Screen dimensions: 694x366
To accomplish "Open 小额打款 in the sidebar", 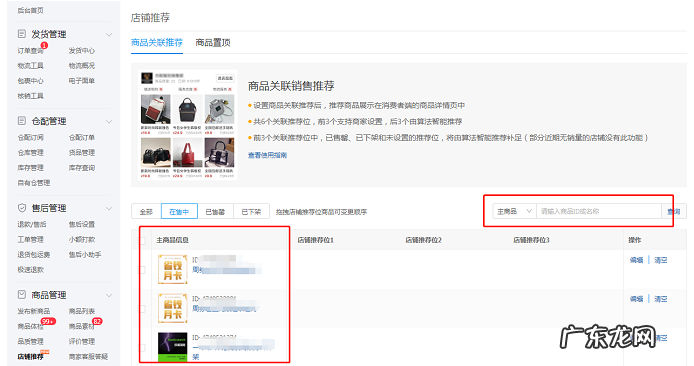I will point(82,239).
